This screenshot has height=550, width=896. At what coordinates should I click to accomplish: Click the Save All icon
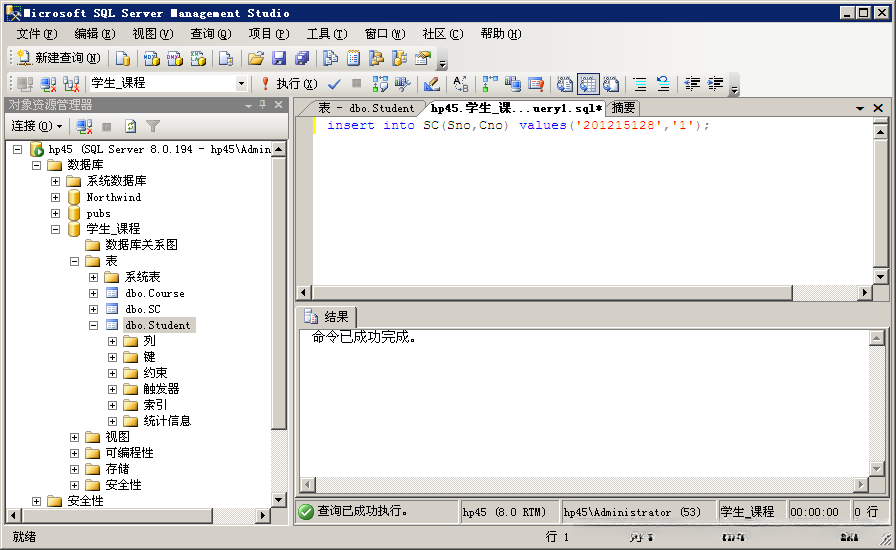pos(302,58)
